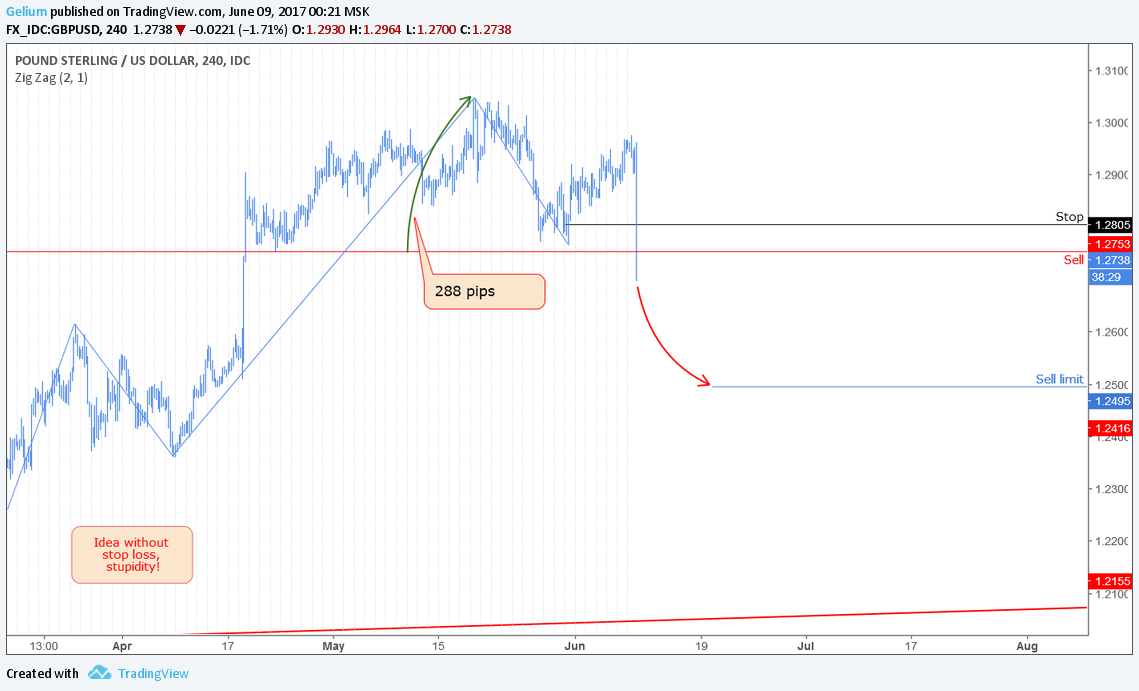Click the 1.2200 level on price axis
The image size is (1139, 691).
(x=1112, y=541)
